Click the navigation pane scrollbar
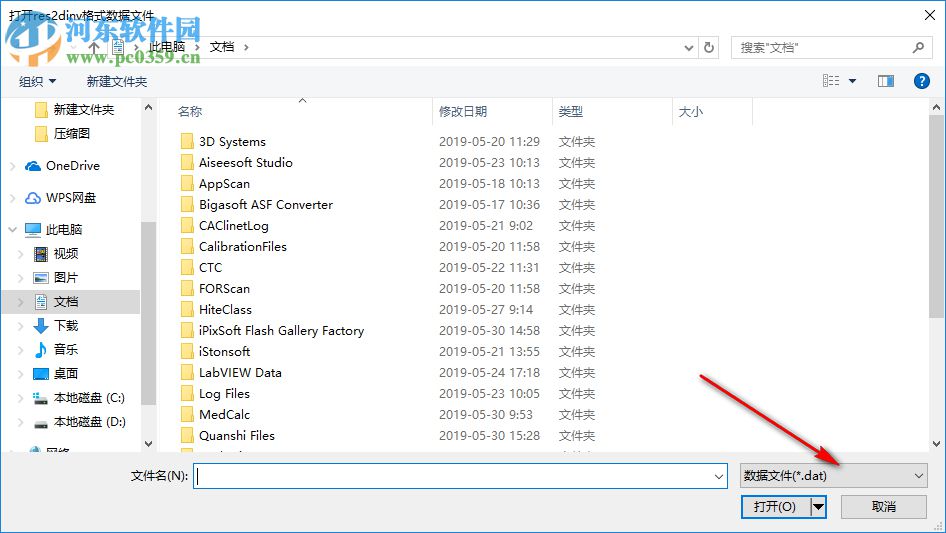The image size is (946, 533). [148, 313]
